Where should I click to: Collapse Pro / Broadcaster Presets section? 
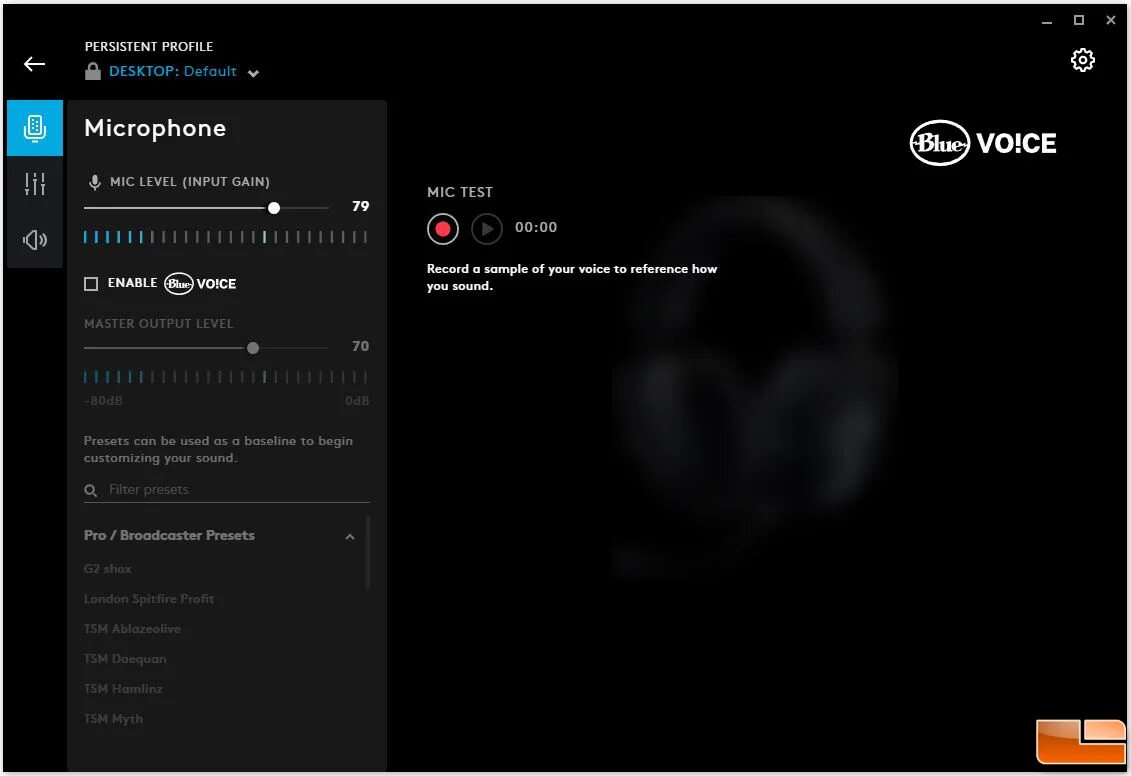(350, 537)
